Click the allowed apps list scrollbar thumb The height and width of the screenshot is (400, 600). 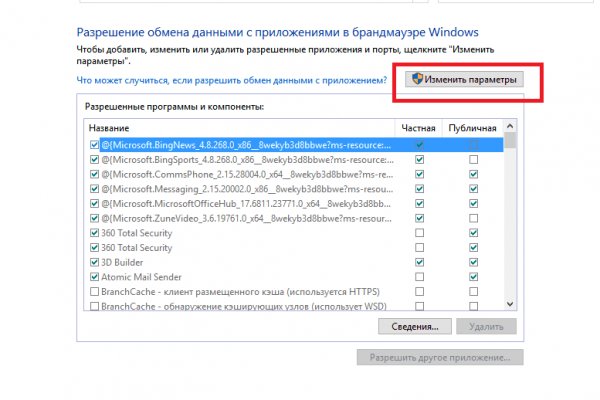510,142
